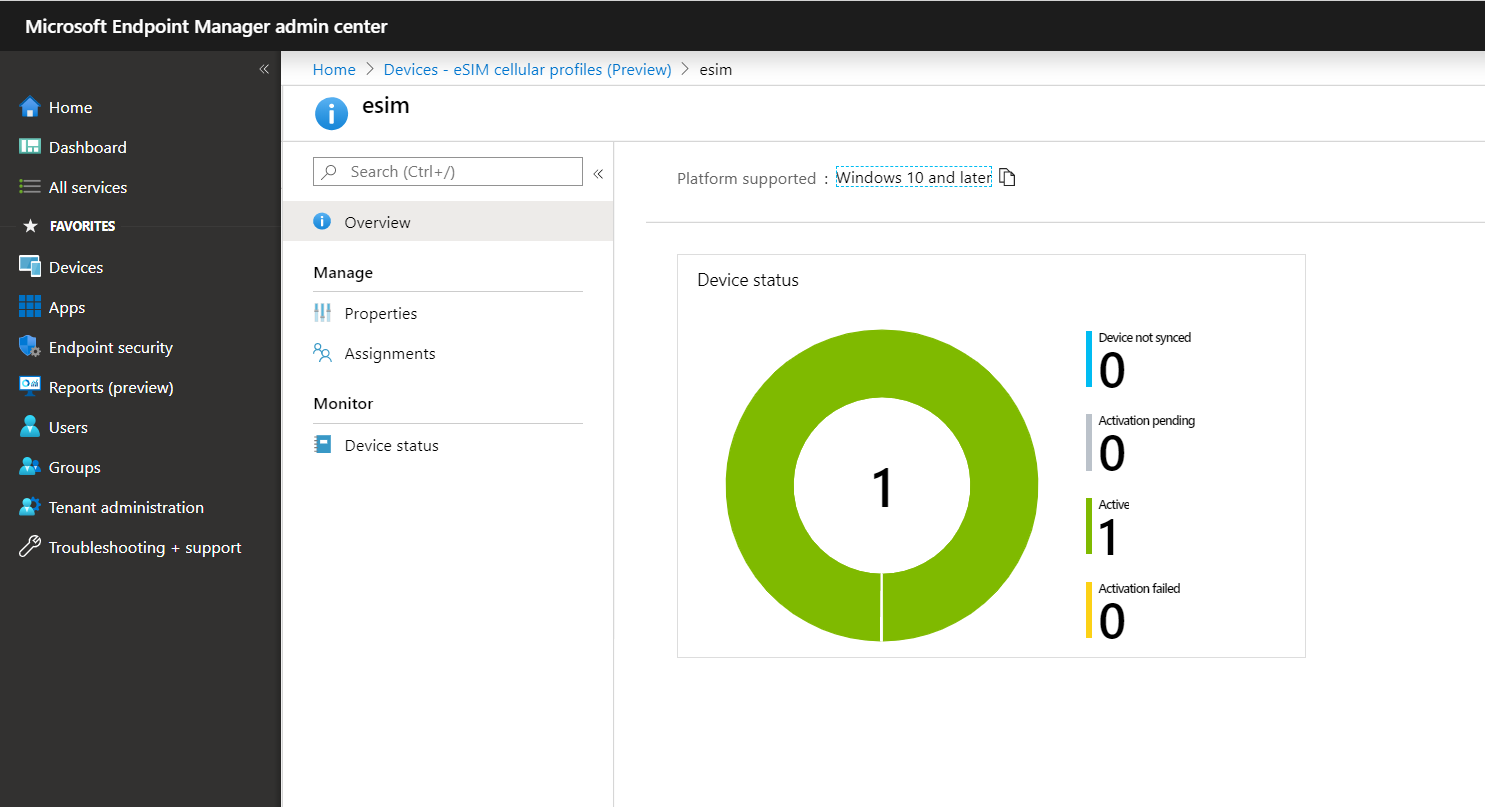The image size is (1485, 807).
Task: Open Users from the navigation pane
Action: pos(68,427)
